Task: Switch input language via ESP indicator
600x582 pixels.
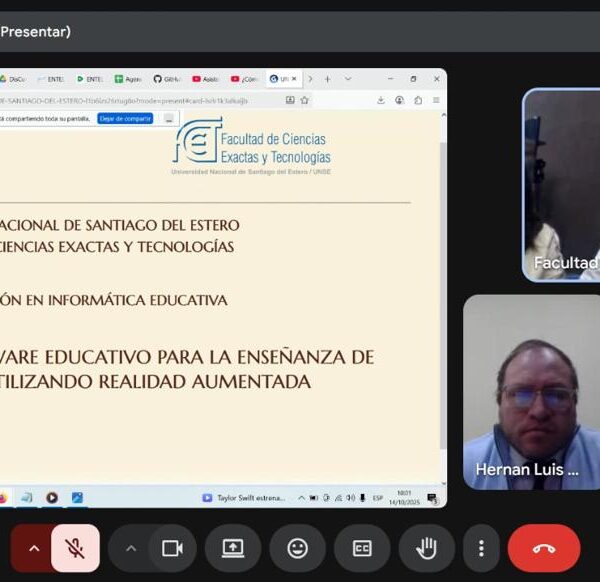Action: [x=378, y=498]
